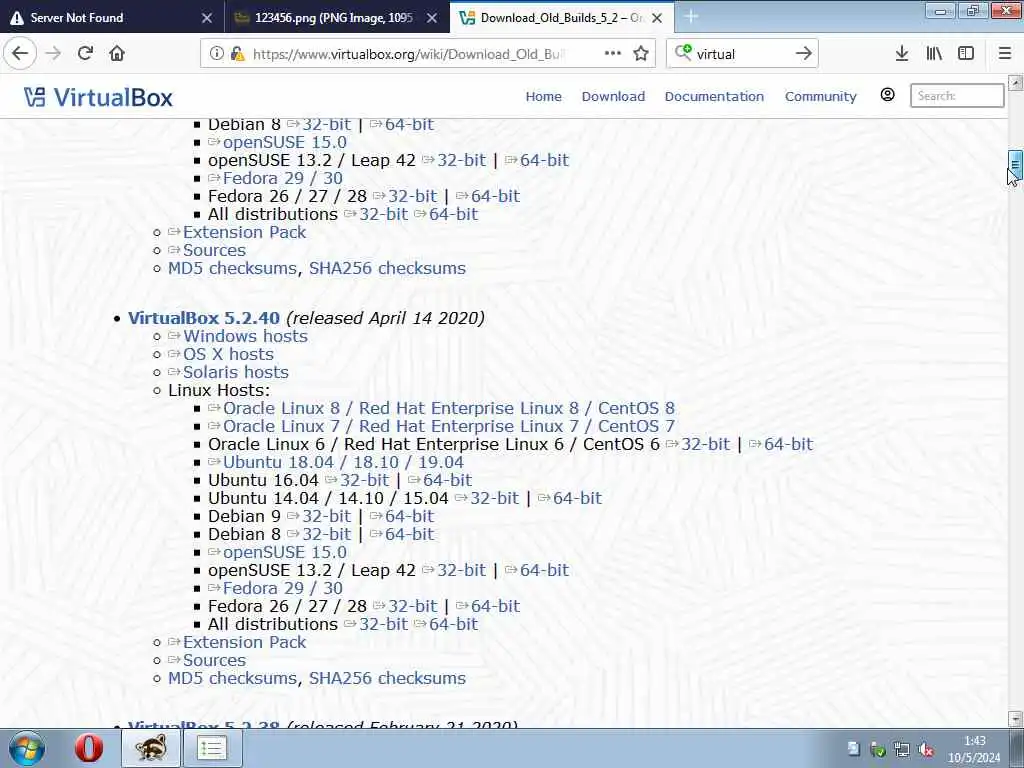Click the VirtualBox logo
The height and width of the screenshot is (768, 1024).
pos(98,97)
